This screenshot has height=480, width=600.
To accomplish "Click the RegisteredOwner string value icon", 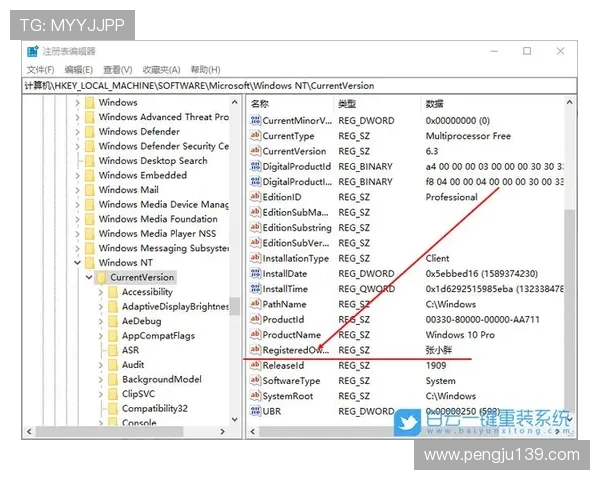I will 255,350.
